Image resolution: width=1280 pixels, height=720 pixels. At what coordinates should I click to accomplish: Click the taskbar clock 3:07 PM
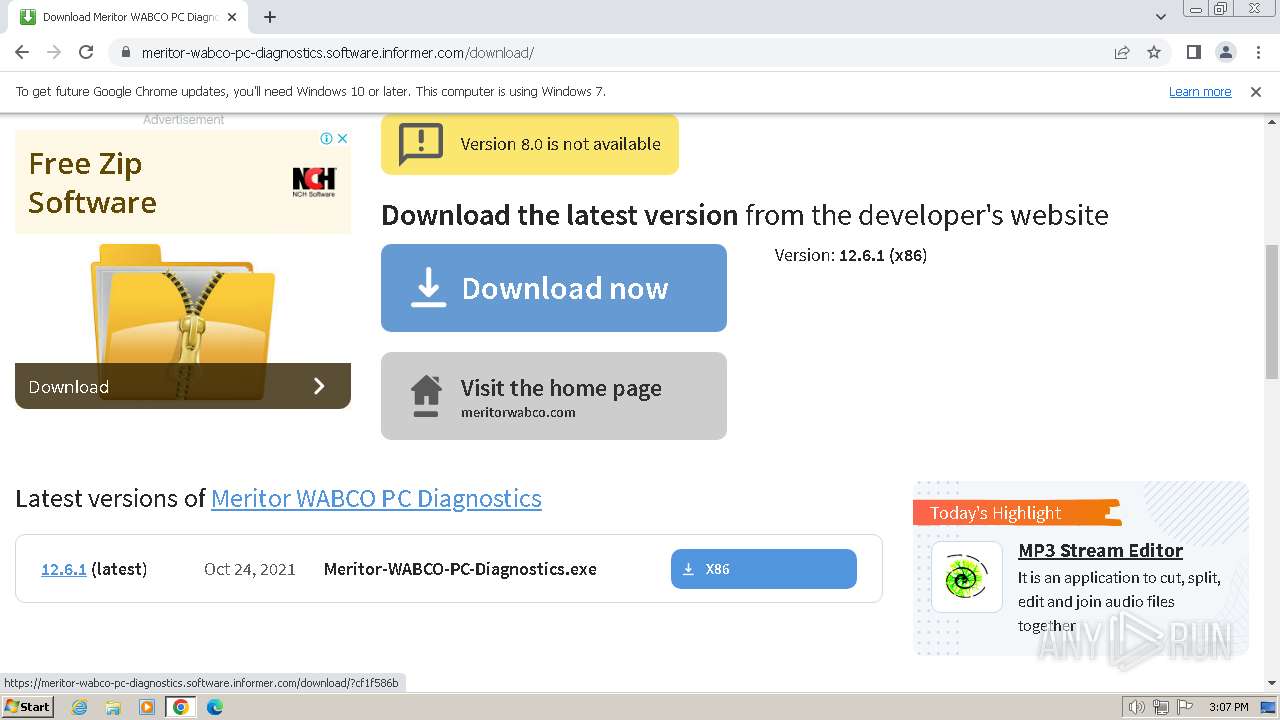point(1228,707)
